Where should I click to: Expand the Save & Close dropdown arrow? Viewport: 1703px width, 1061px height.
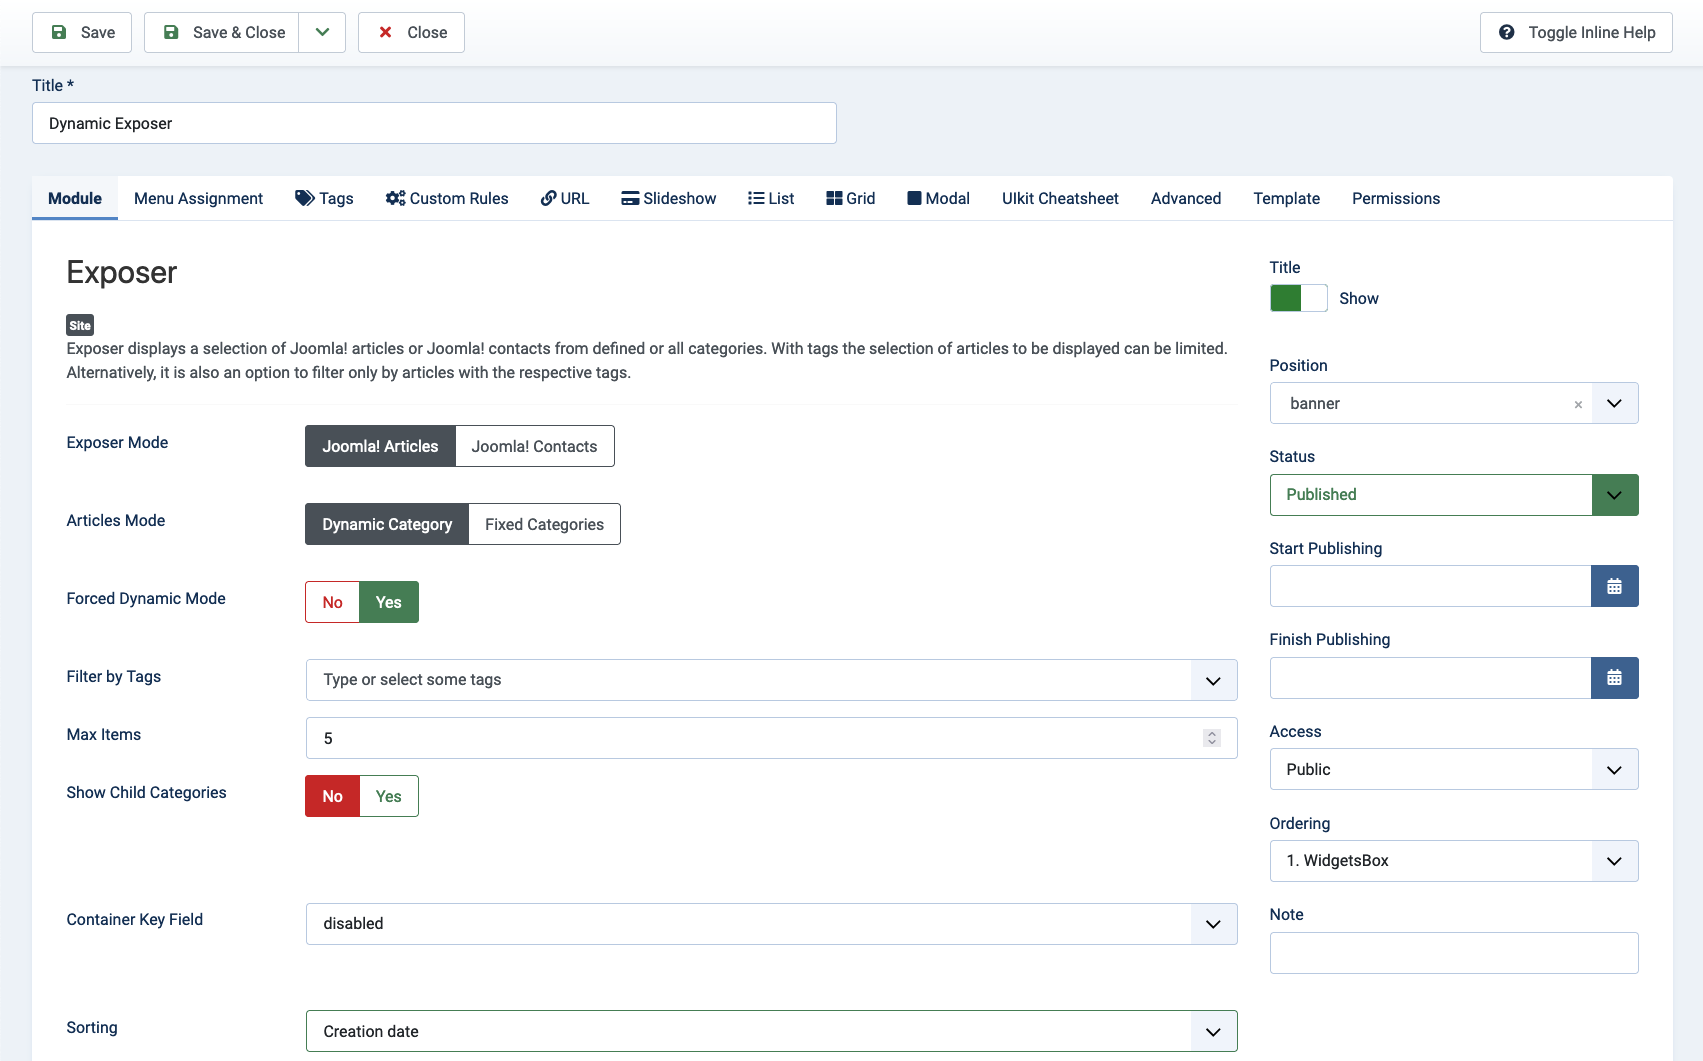[x=322, y=32]
